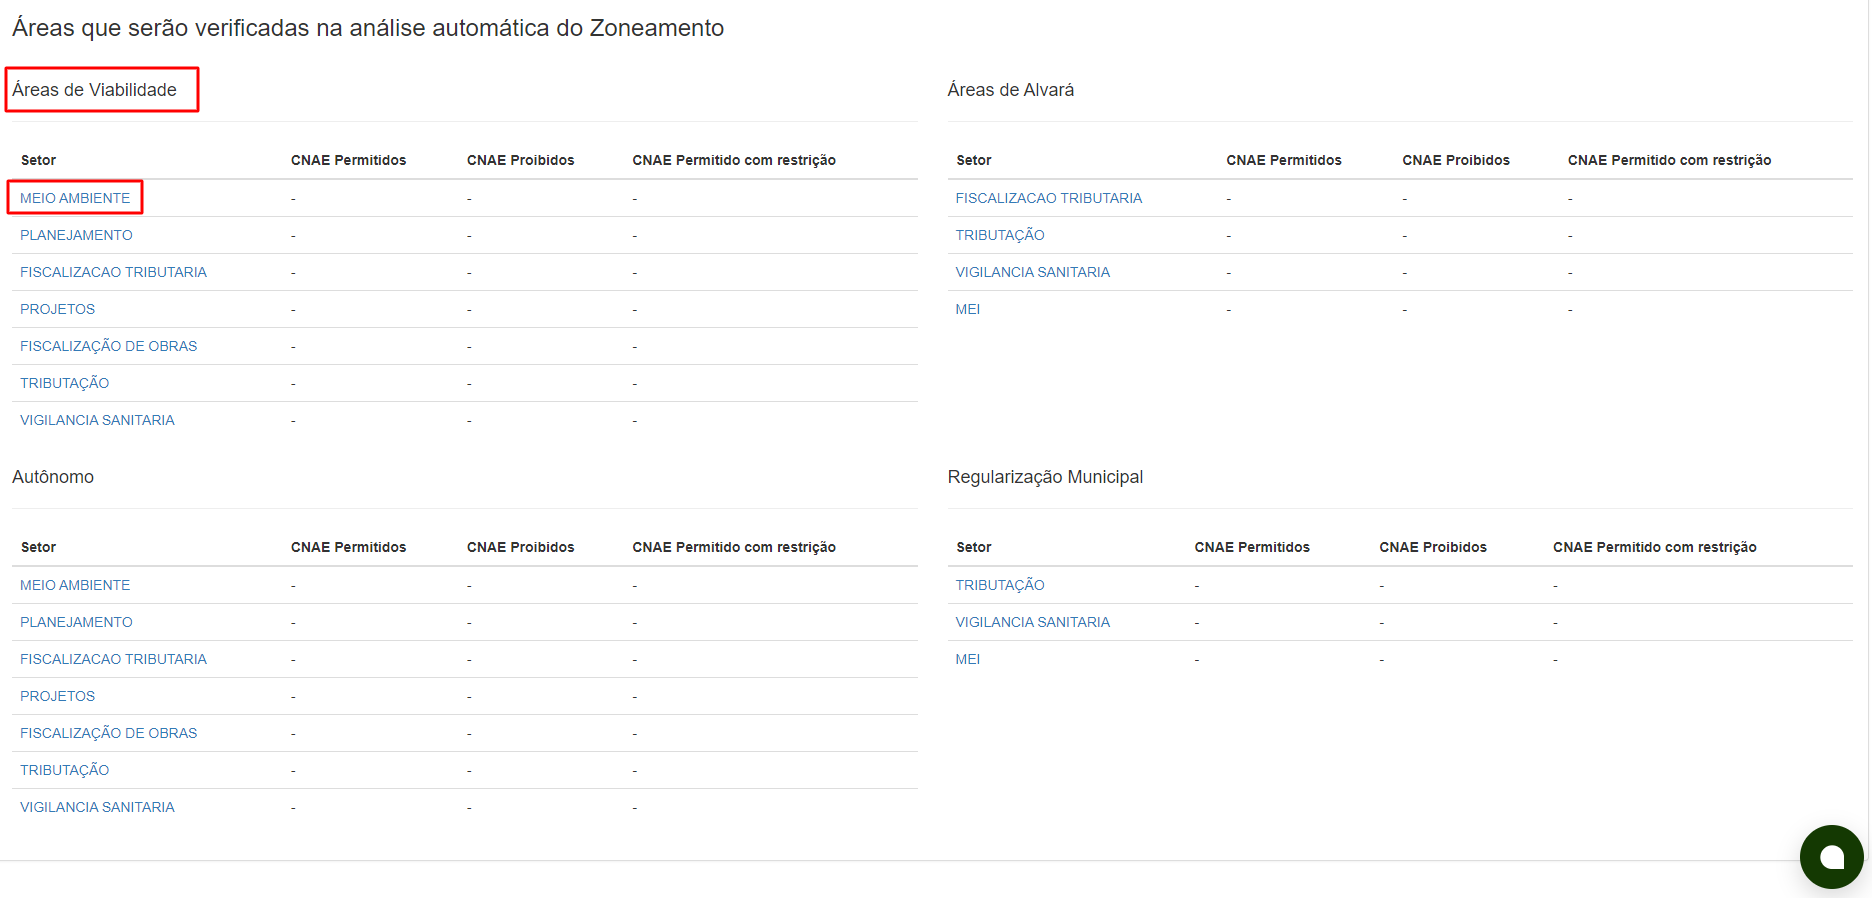The image size is (1872, 898).
Task: Open PROJETOS in Autônomo section
Action: point(57,696)
